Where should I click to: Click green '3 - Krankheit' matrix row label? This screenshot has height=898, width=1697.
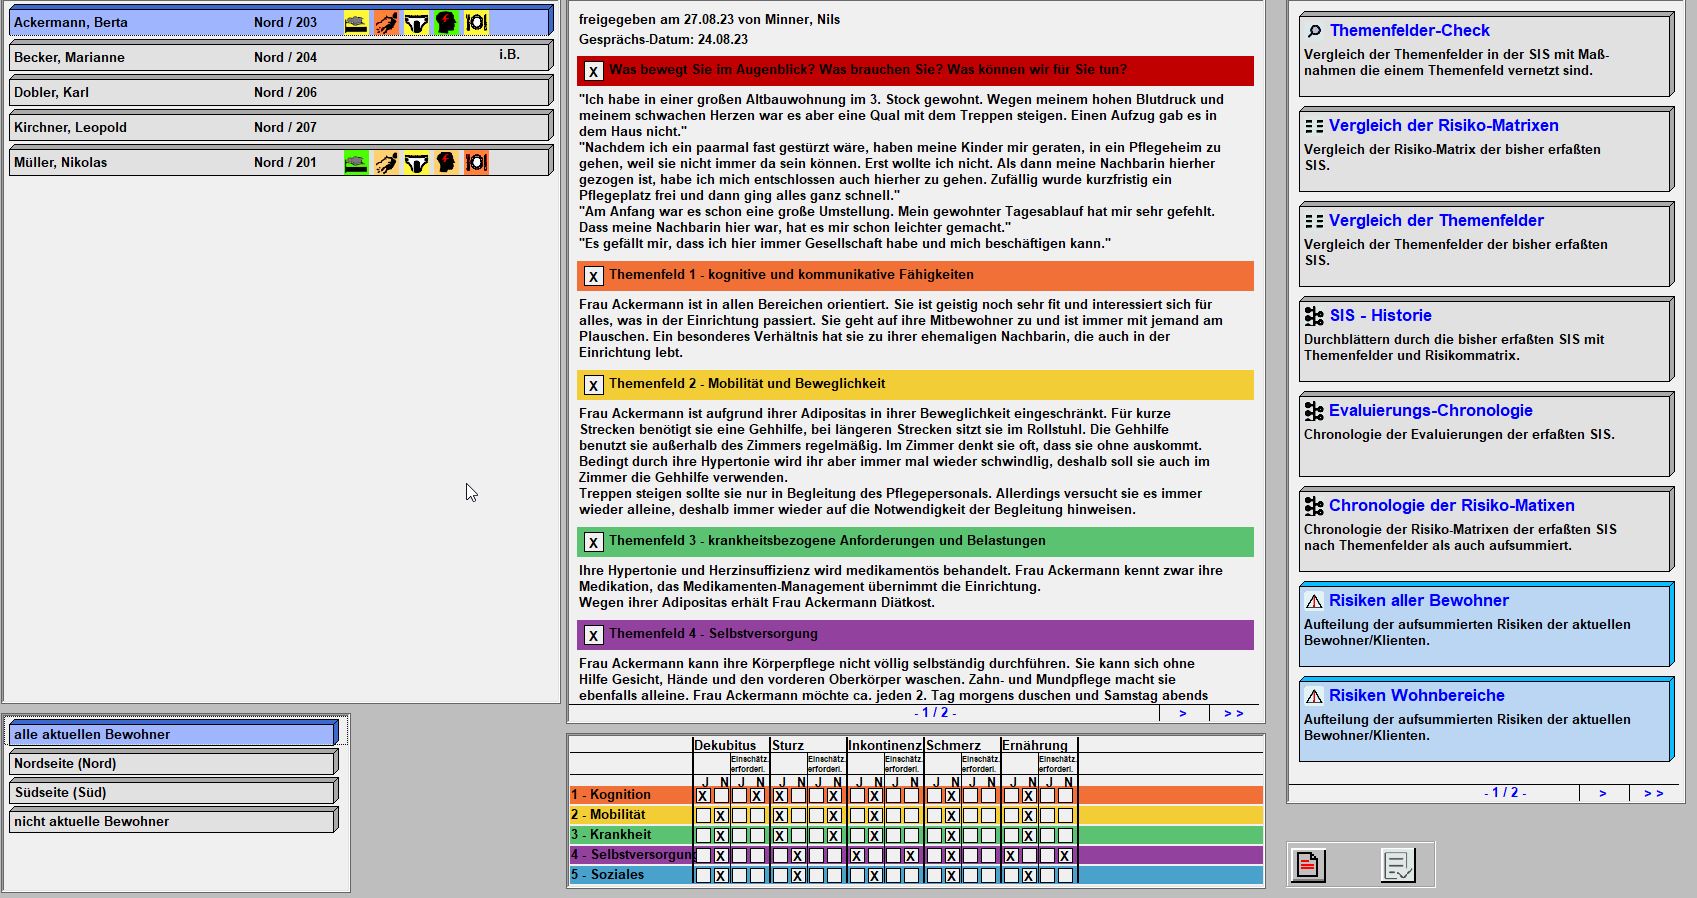click(x=611, y=835)
